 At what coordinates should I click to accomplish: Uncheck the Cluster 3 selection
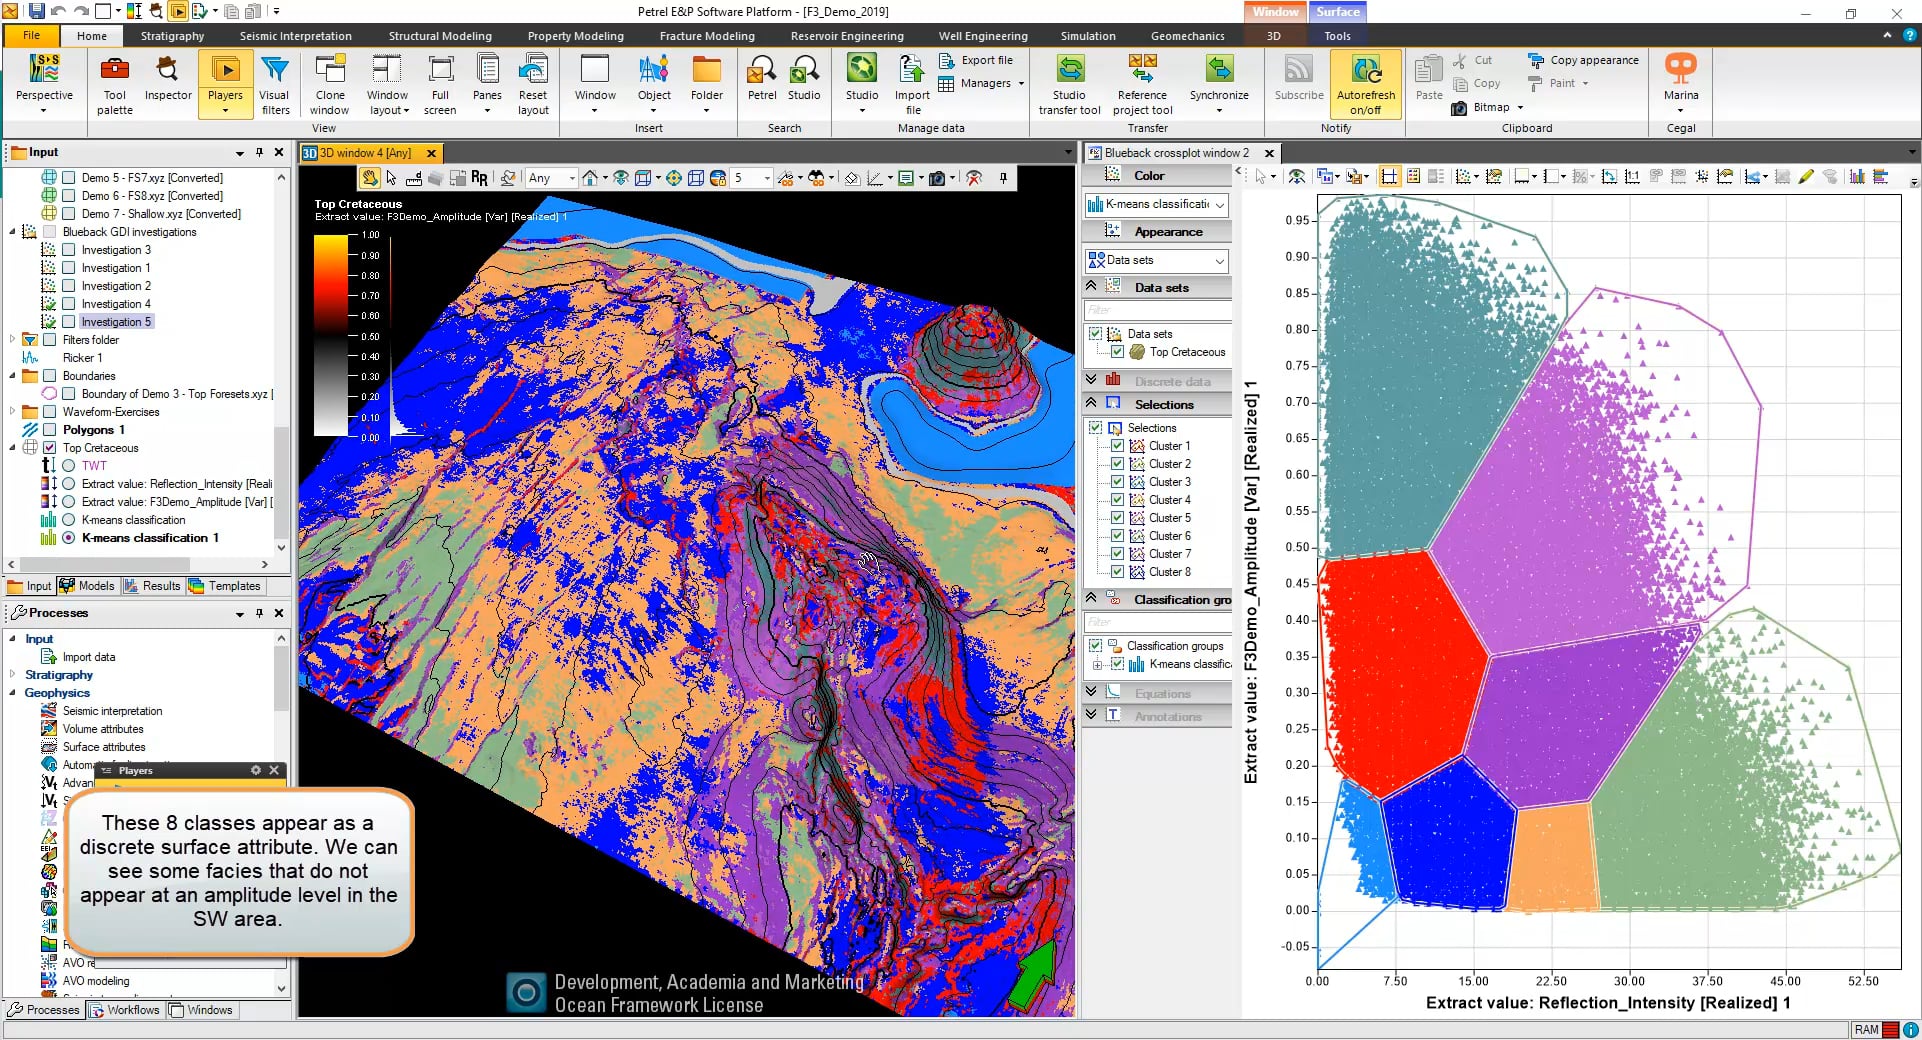click(x=1117, y=481)
